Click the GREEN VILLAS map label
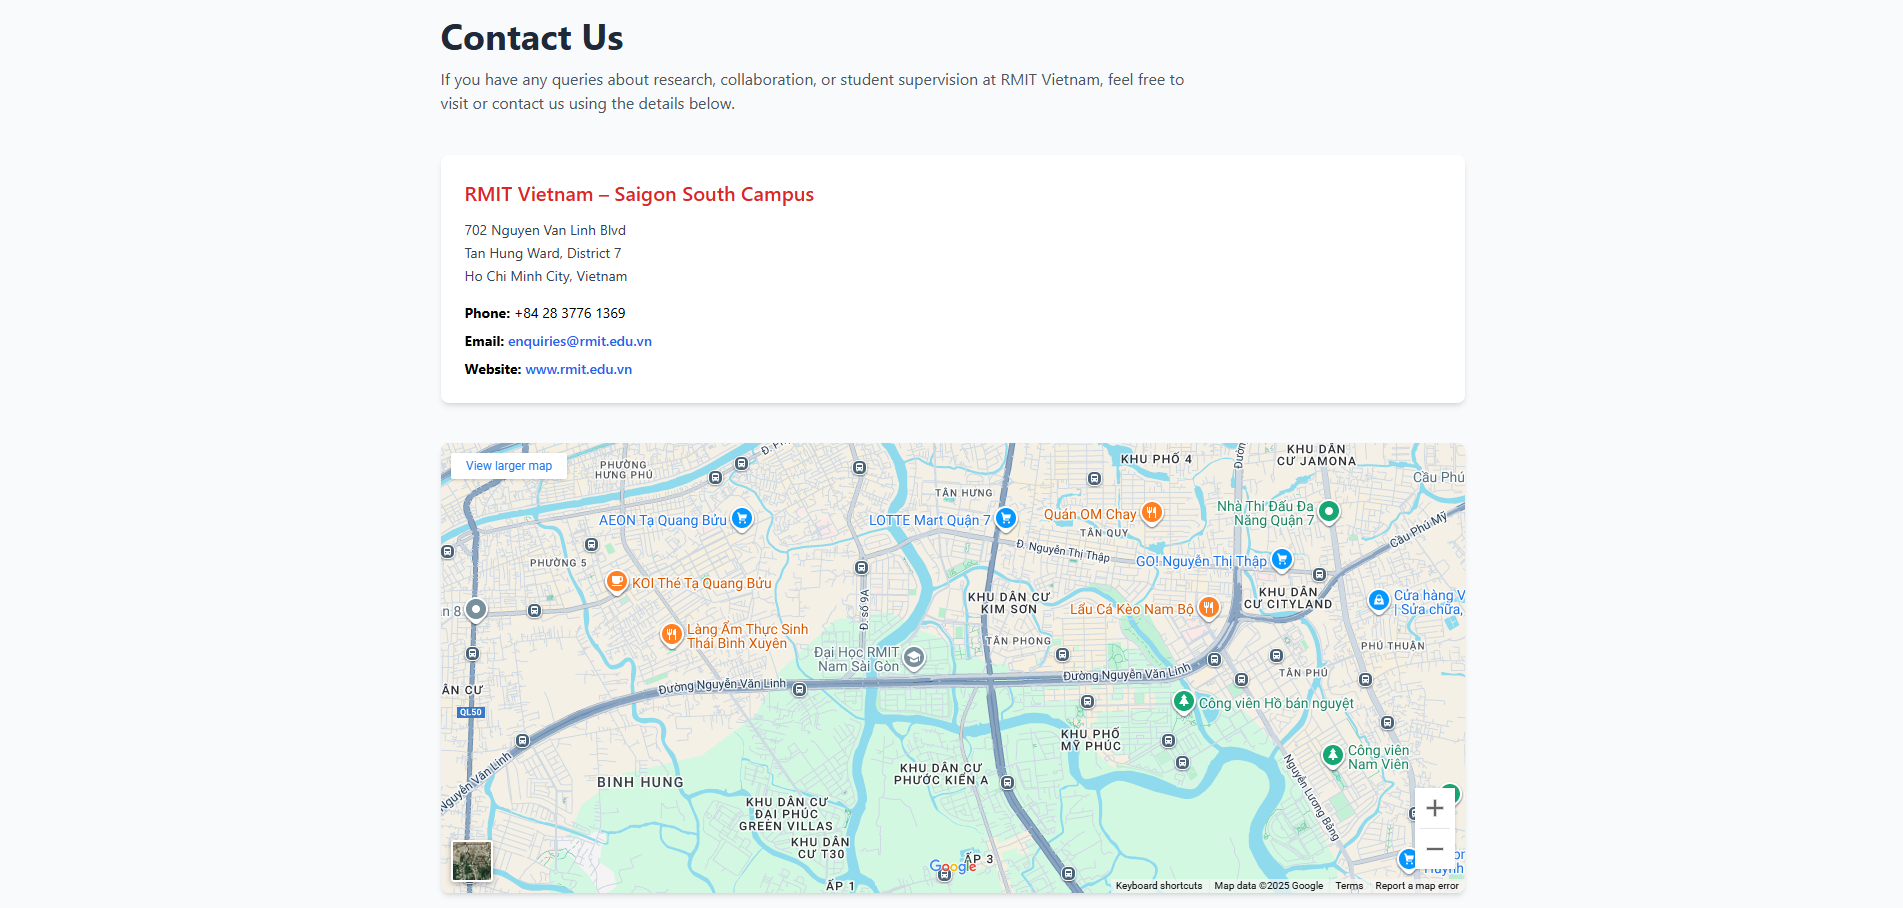Image resolution: width=1903 pixels, height=908 pixels. tap(786, 826)
